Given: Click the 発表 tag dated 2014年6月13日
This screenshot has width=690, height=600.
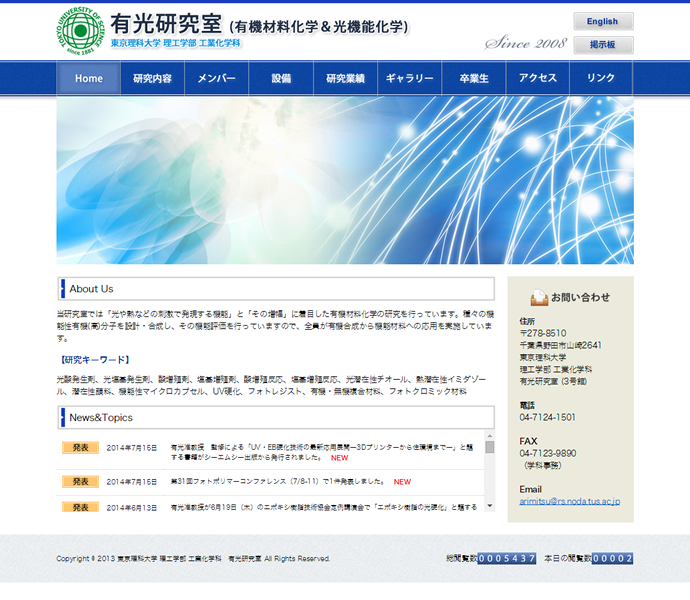Looking at the screenshot, I should (81, 507).
